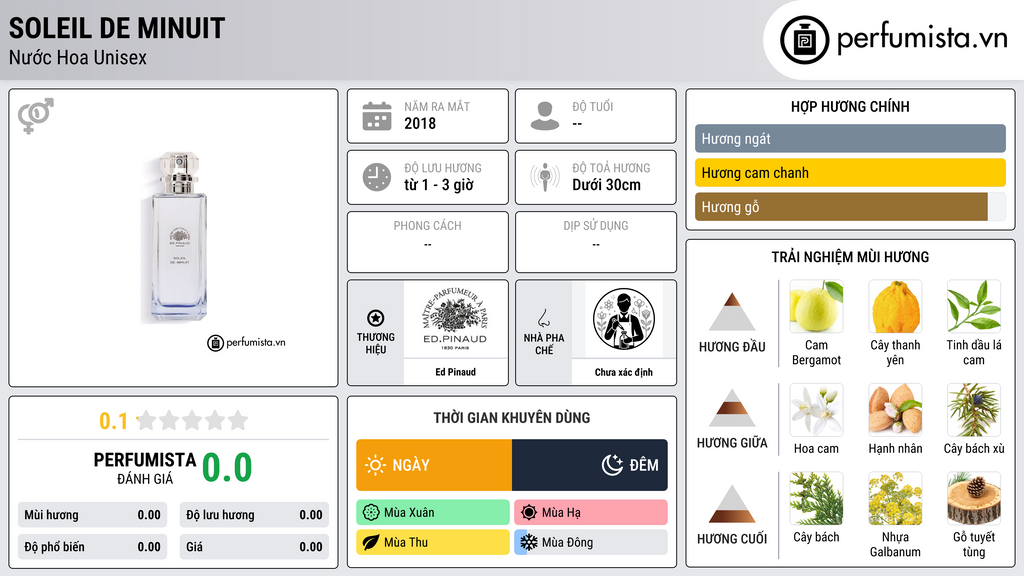Click the Phong cách info box
The width and height of the screenshot is (1024, 576).
click(x=428, y=242)
